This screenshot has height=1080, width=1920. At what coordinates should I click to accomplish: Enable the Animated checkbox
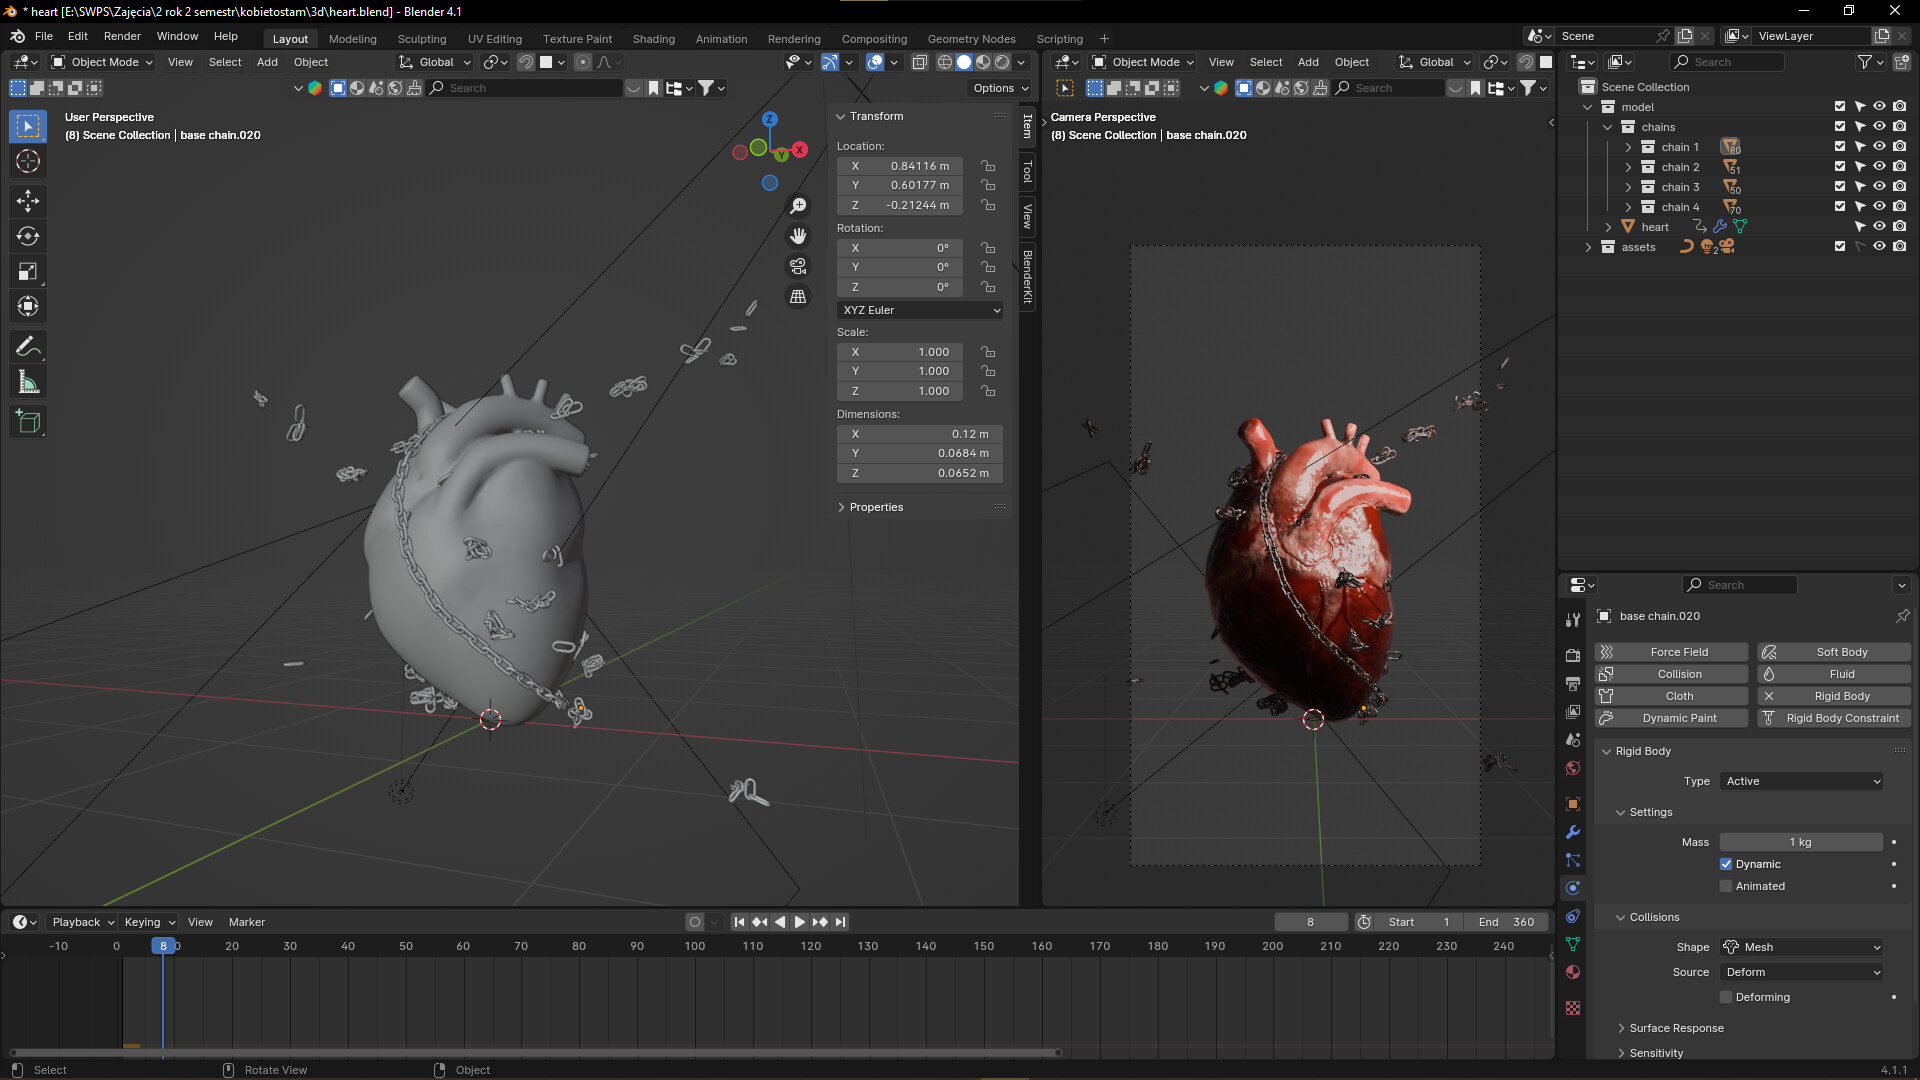pyautogui.click(x=1726, y=886)
